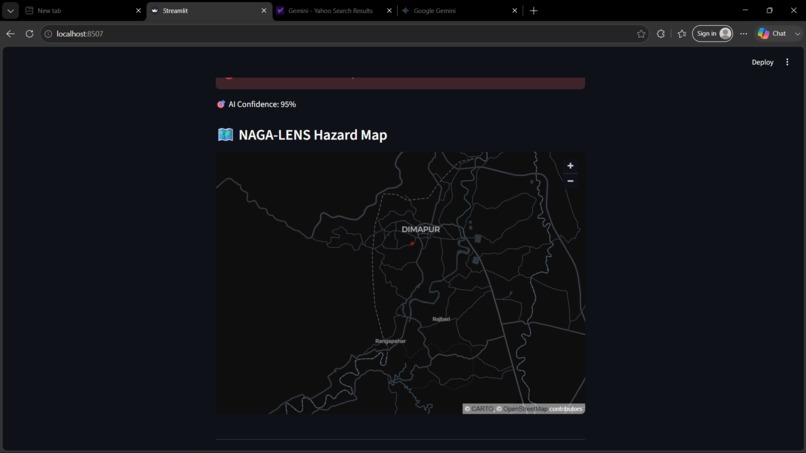The image size is (806, 453).
Task: Close the Streamlit tab
Action: coord(264,10)
